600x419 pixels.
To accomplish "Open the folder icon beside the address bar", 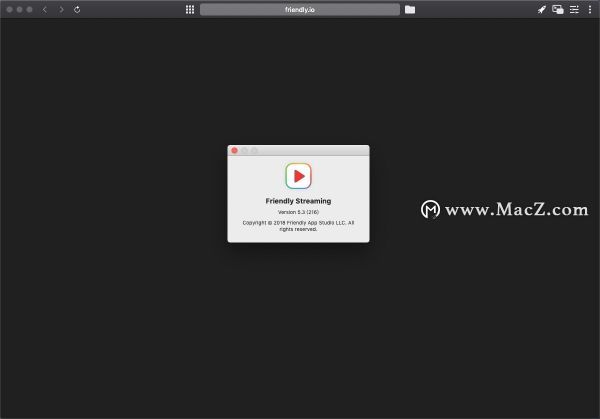I will [x=410, y=10].
